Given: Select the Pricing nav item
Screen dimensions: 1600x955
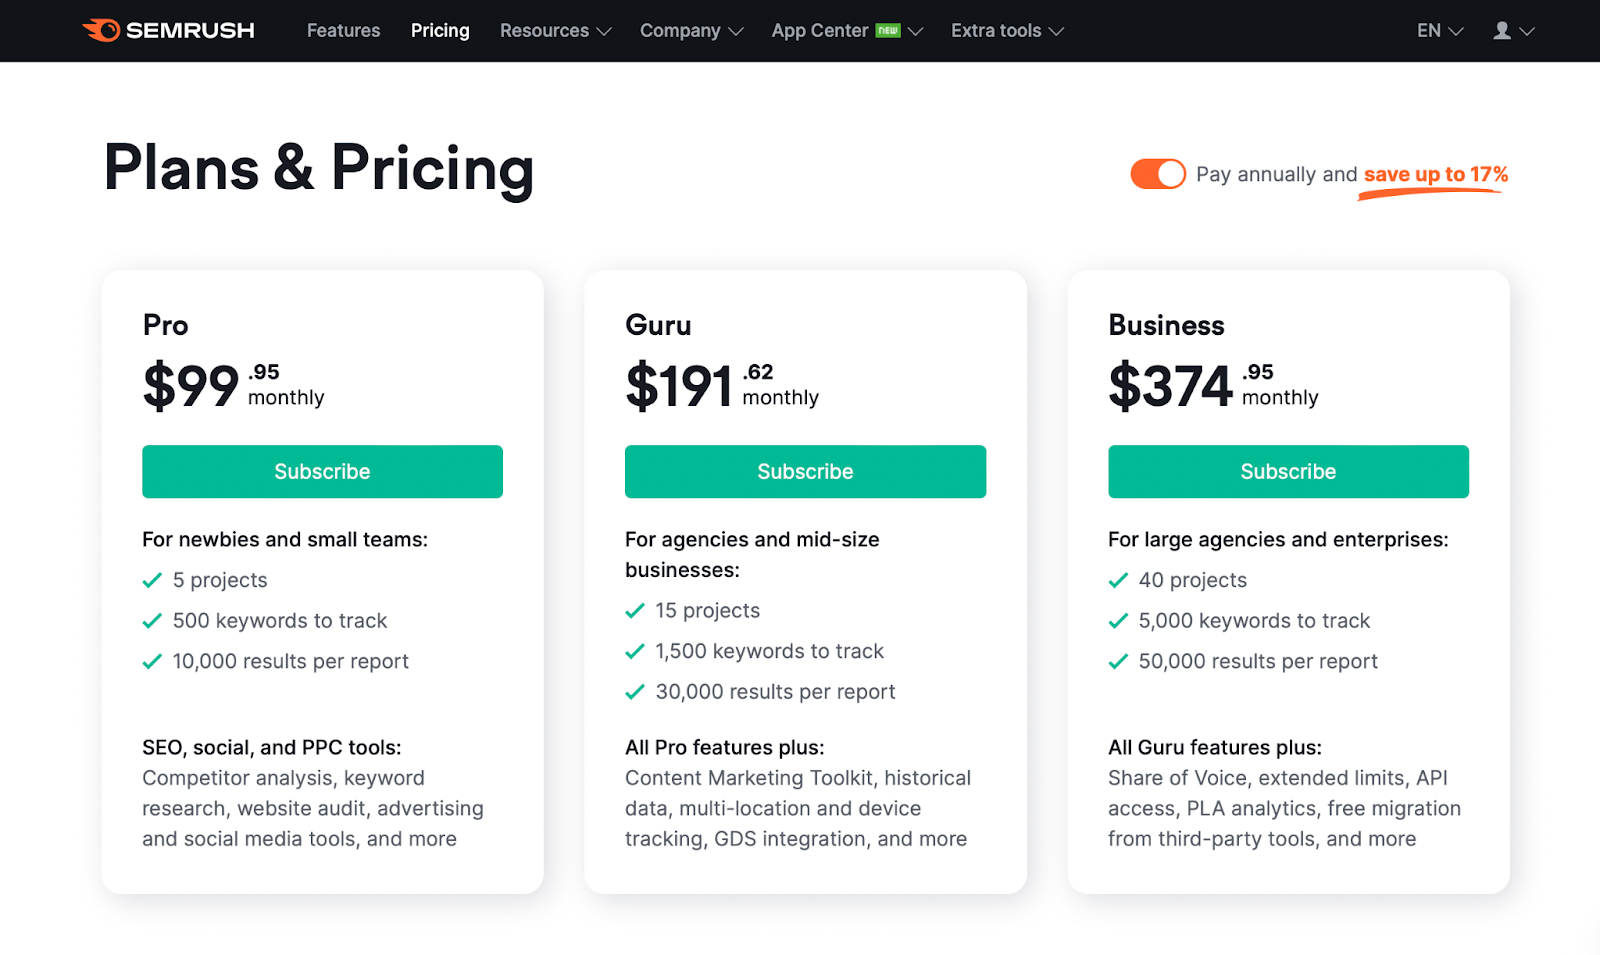Looking at the screenshot, I should point(440,31).
